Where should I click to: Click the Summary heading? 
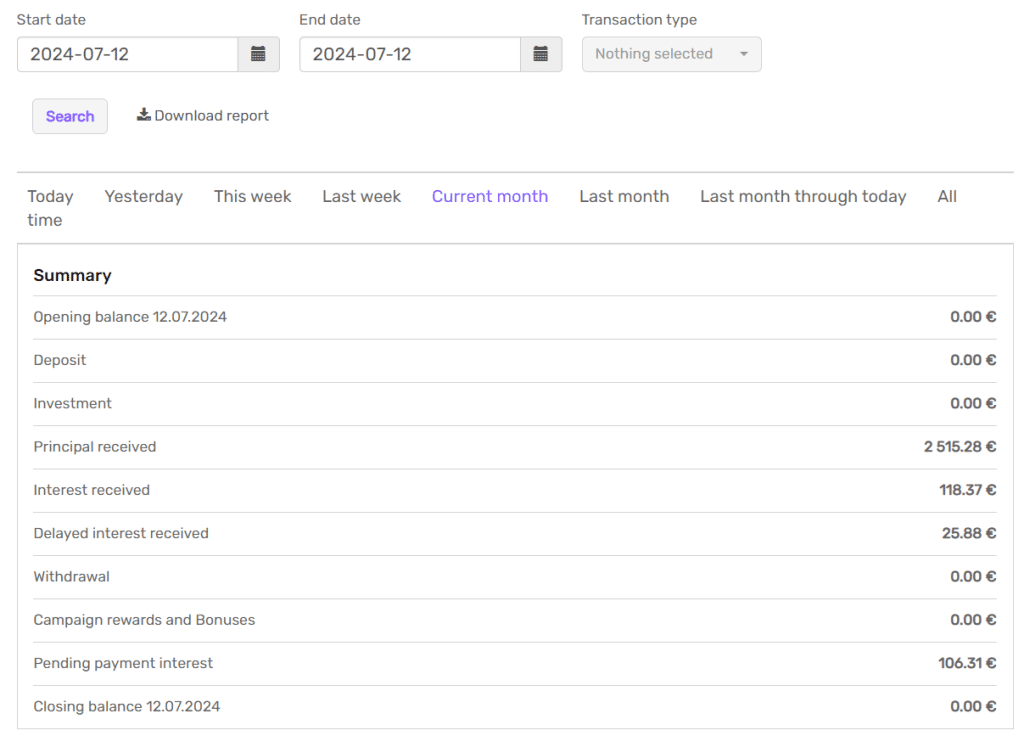coord(72,276)
